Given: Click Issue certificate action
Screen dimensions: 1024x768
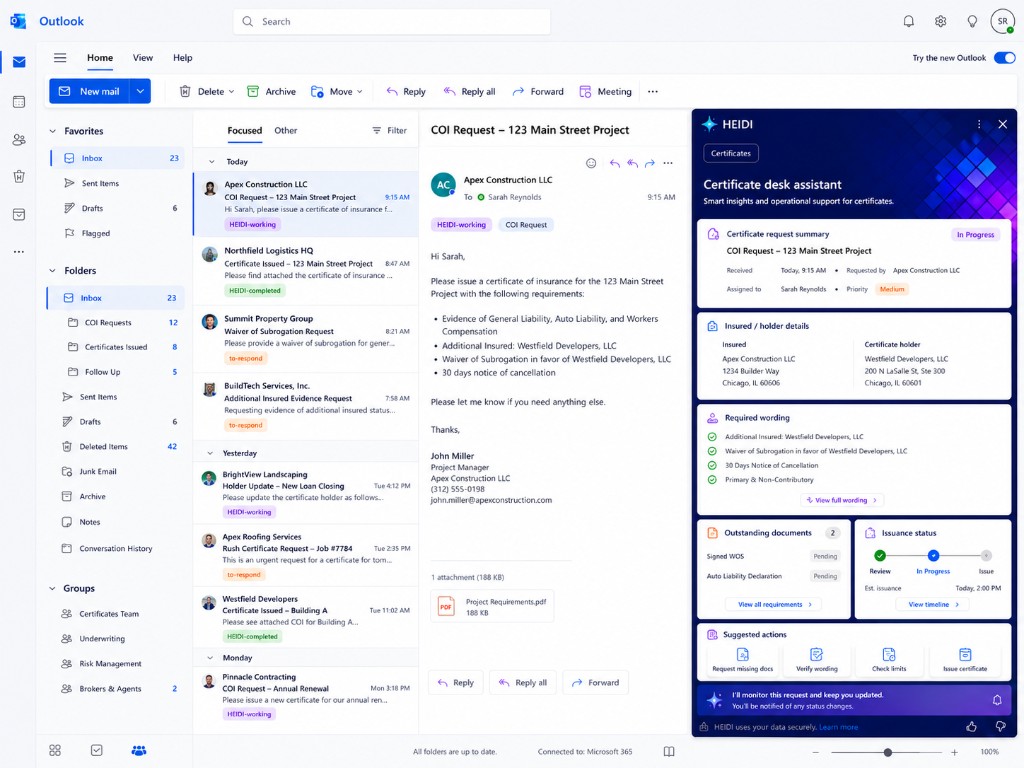Looking at the screenshot, I should pos(965,660).
